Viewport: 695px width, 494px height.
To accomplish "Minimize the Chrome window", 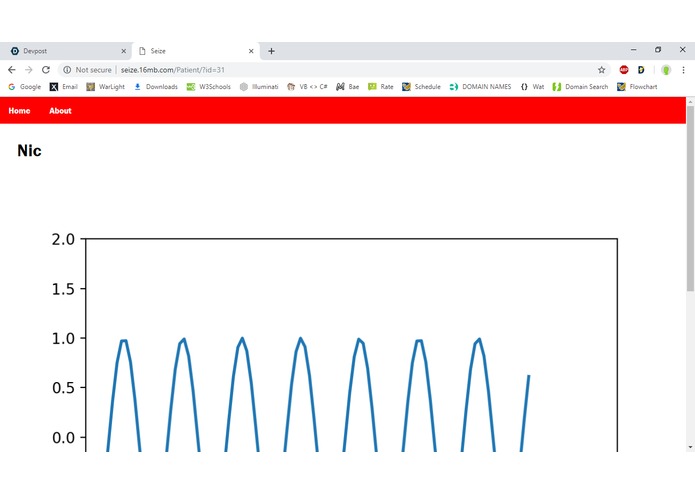I will coord(634,50).
